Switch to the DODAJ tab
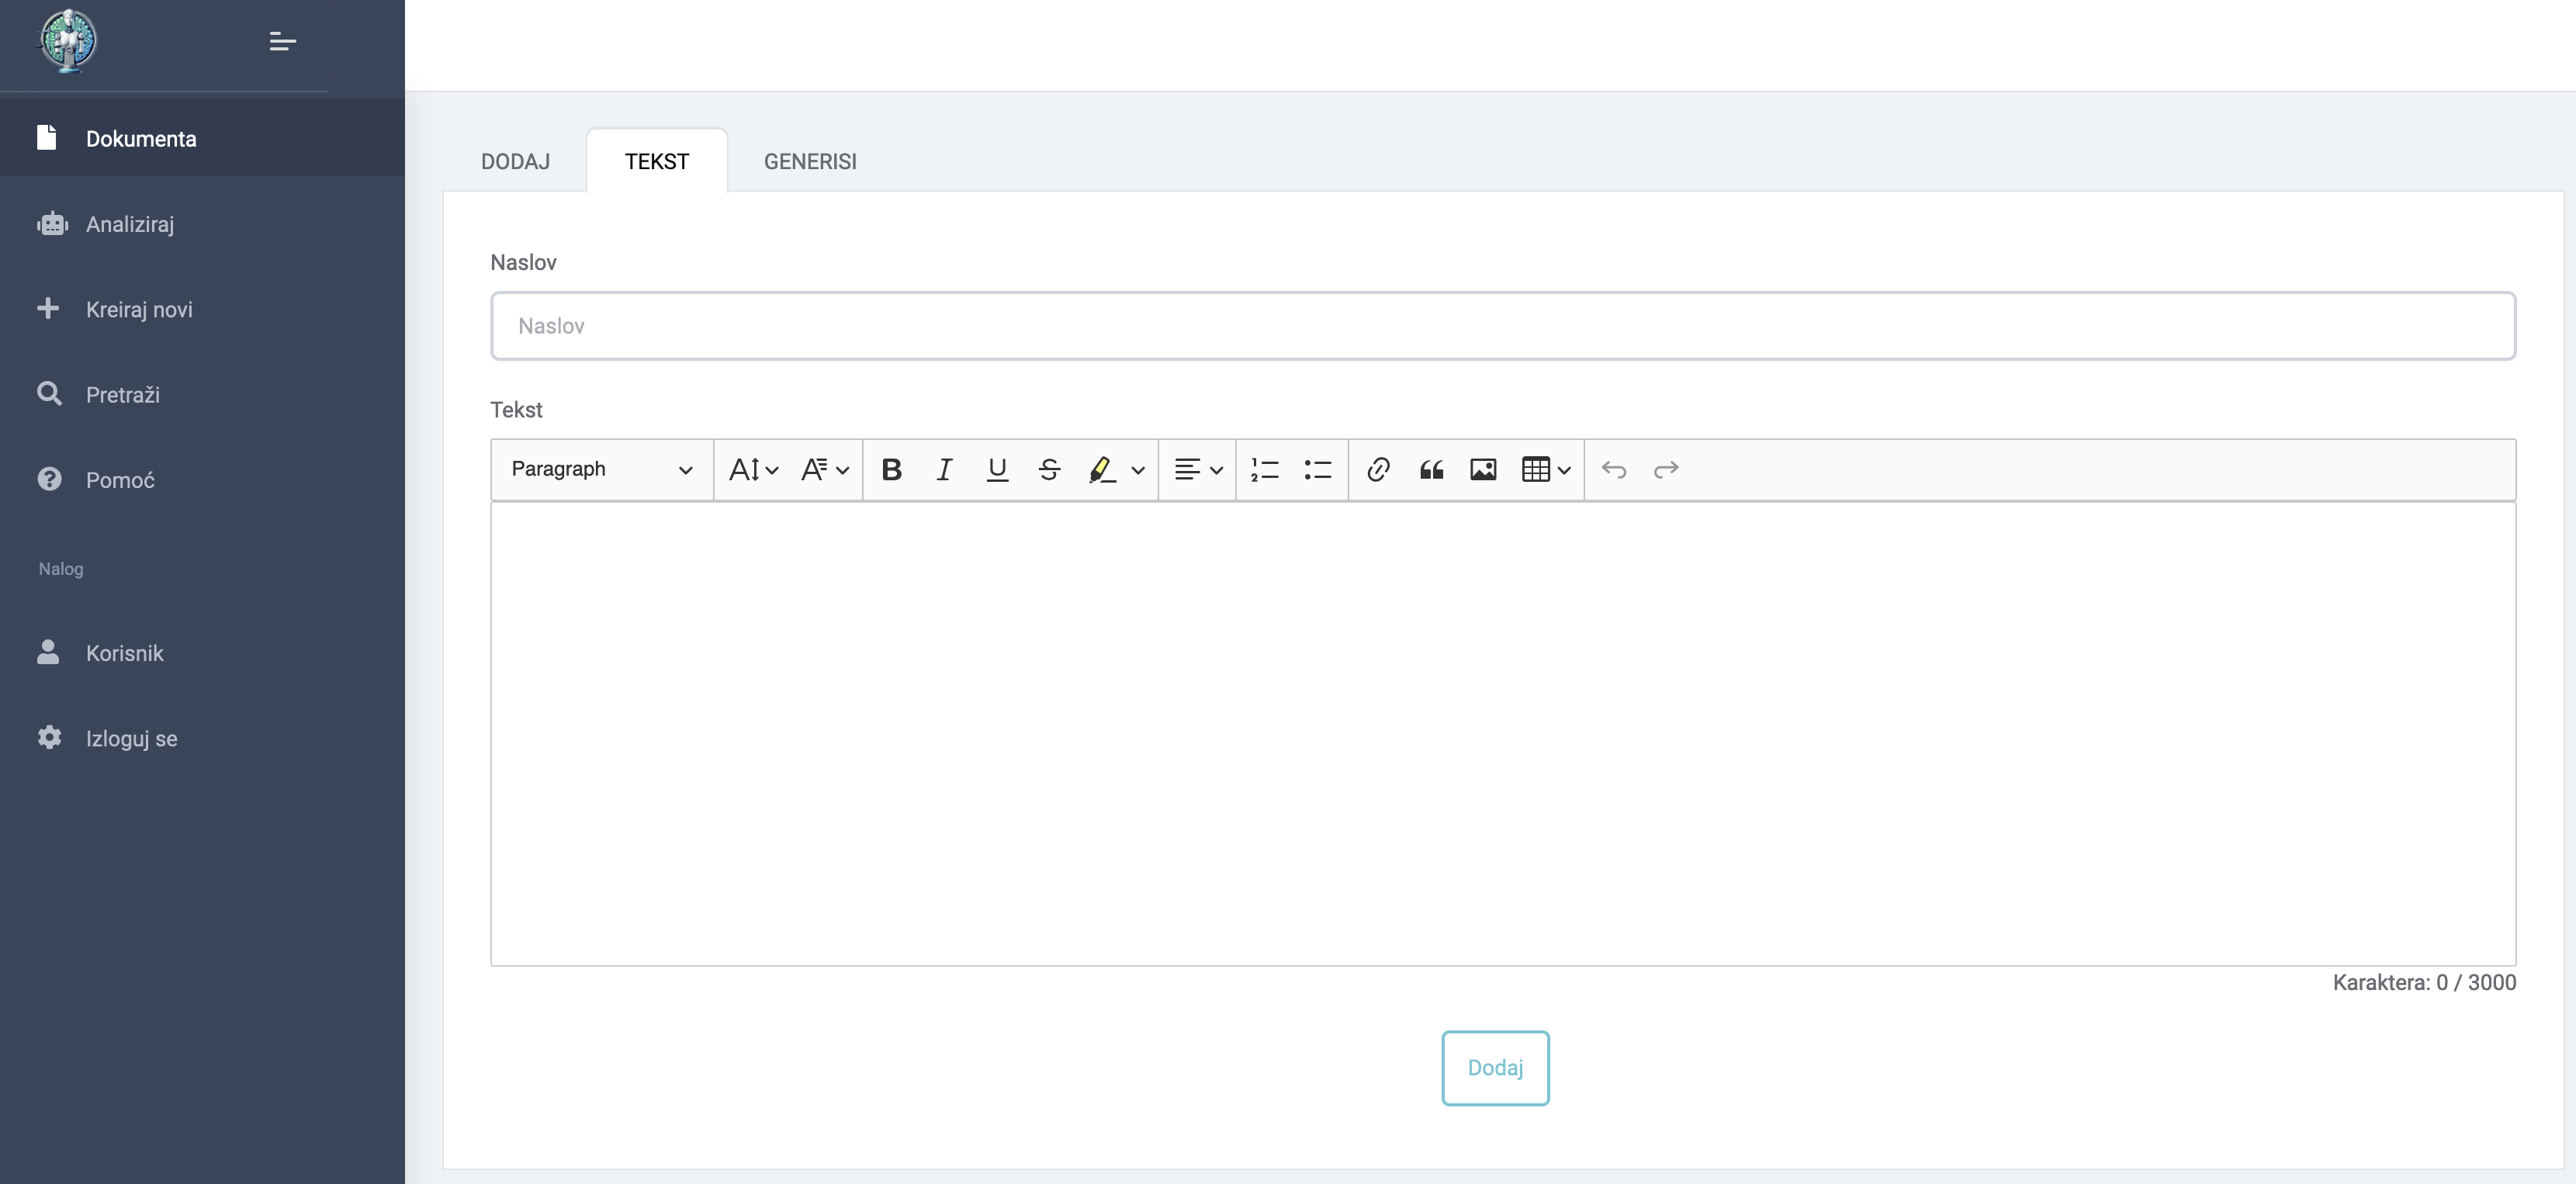Viewport: 2576px width, 1184px height. [515, 161]
